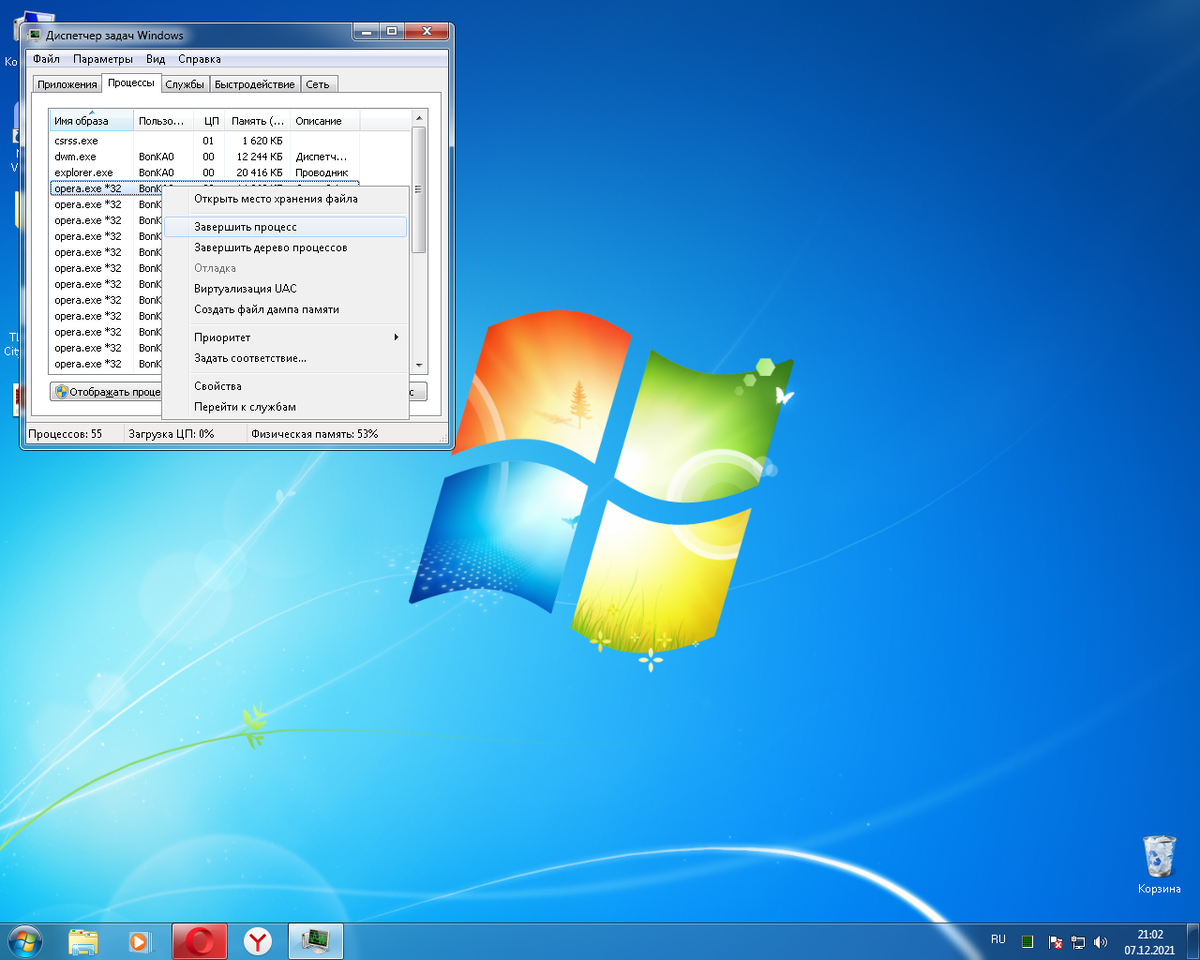Open the network tray icon
The height and width of the screenshot is (960, 1200).
pos(1079,942)
